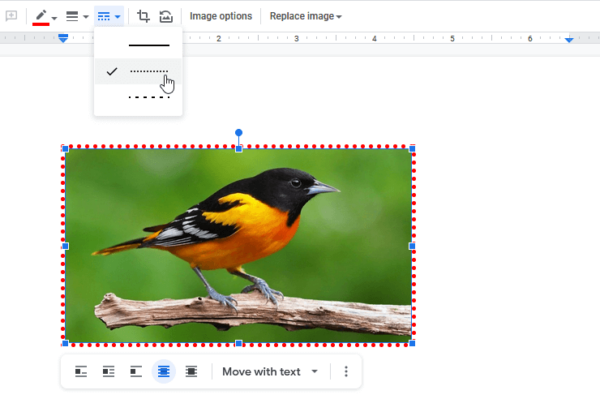Open Image options panel

pos(220,17)
